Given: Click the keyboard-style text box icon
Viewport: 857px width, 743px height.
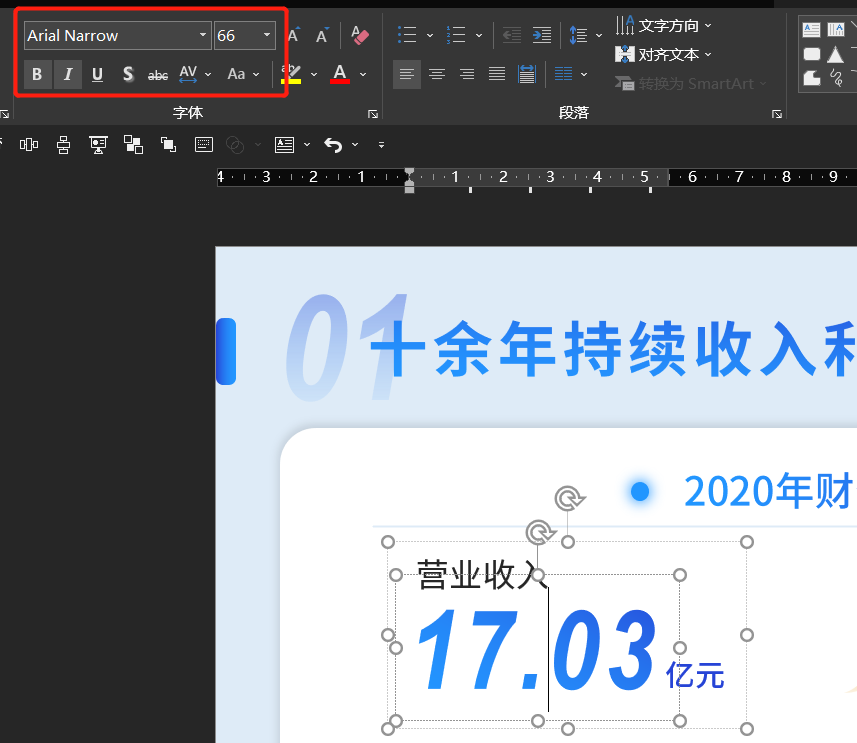Looking at the screenshot, I should tap(204, 145).
